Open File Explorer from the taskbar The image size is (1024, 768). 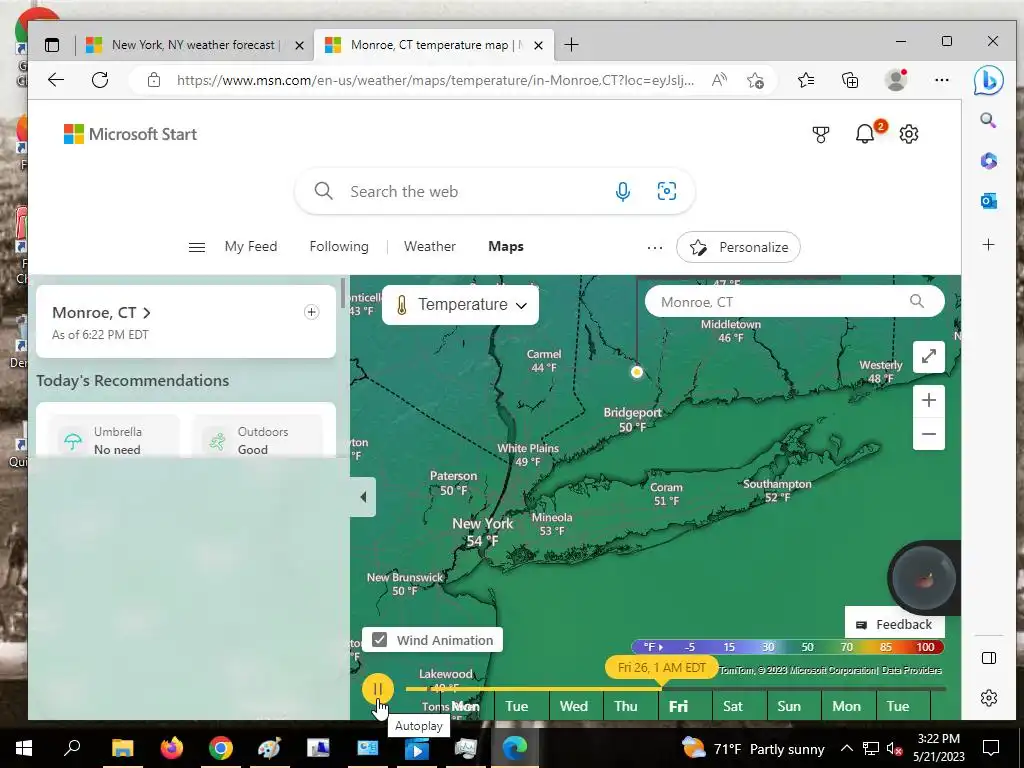(x=122, y=748)
